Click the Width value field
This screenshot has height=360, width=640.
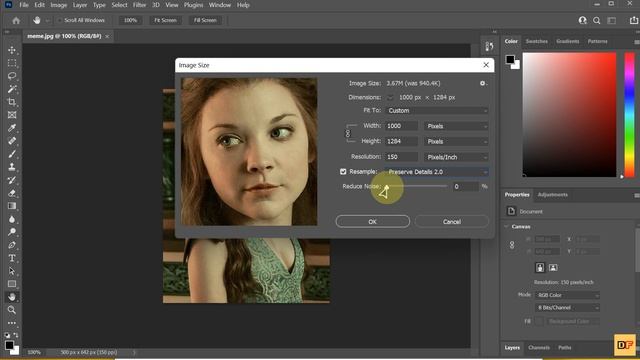tap(401, 126)
